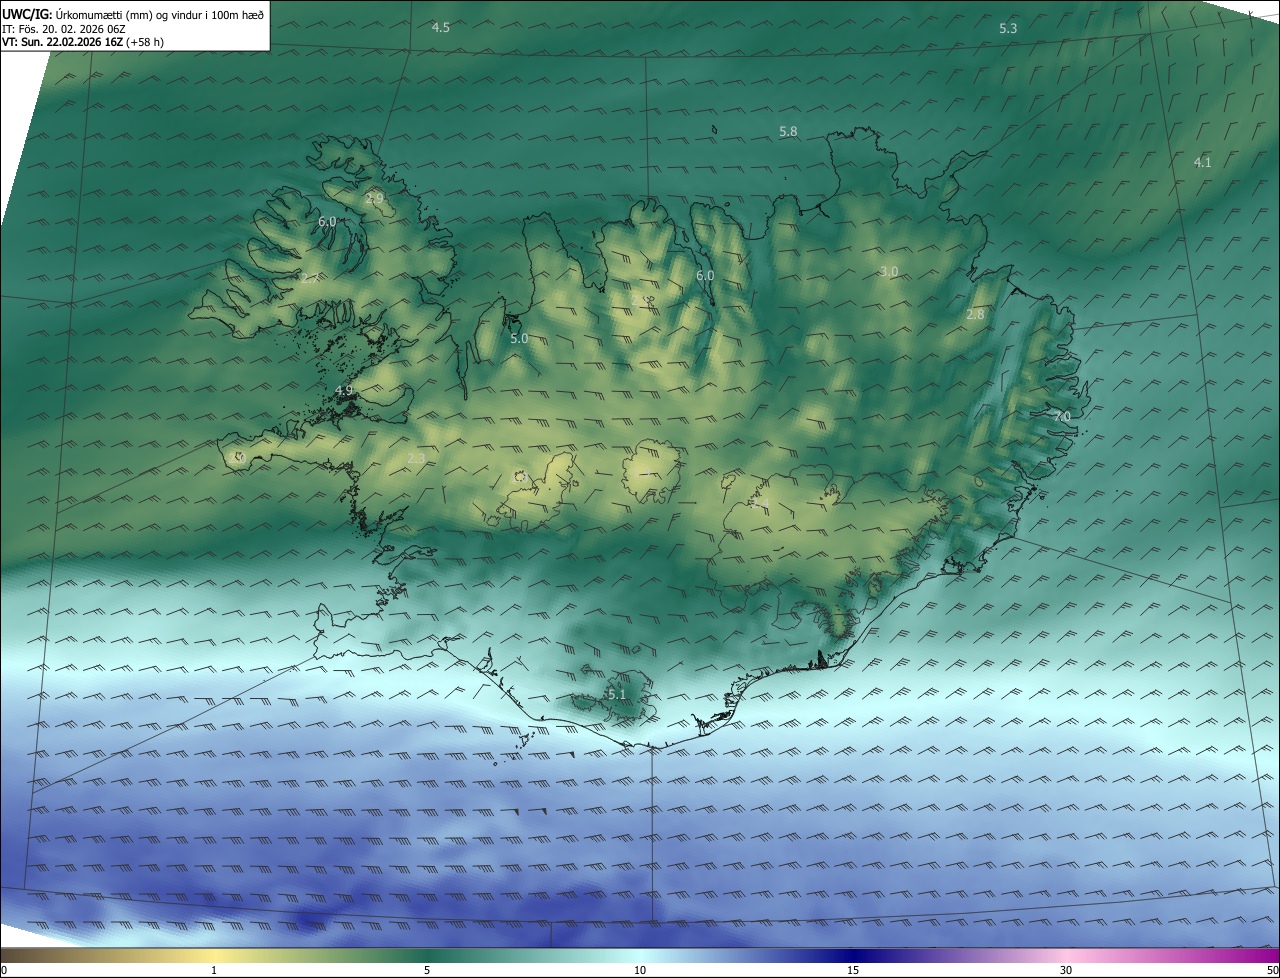
Task: Click the colour scale label 1
Action: [214, 970]
